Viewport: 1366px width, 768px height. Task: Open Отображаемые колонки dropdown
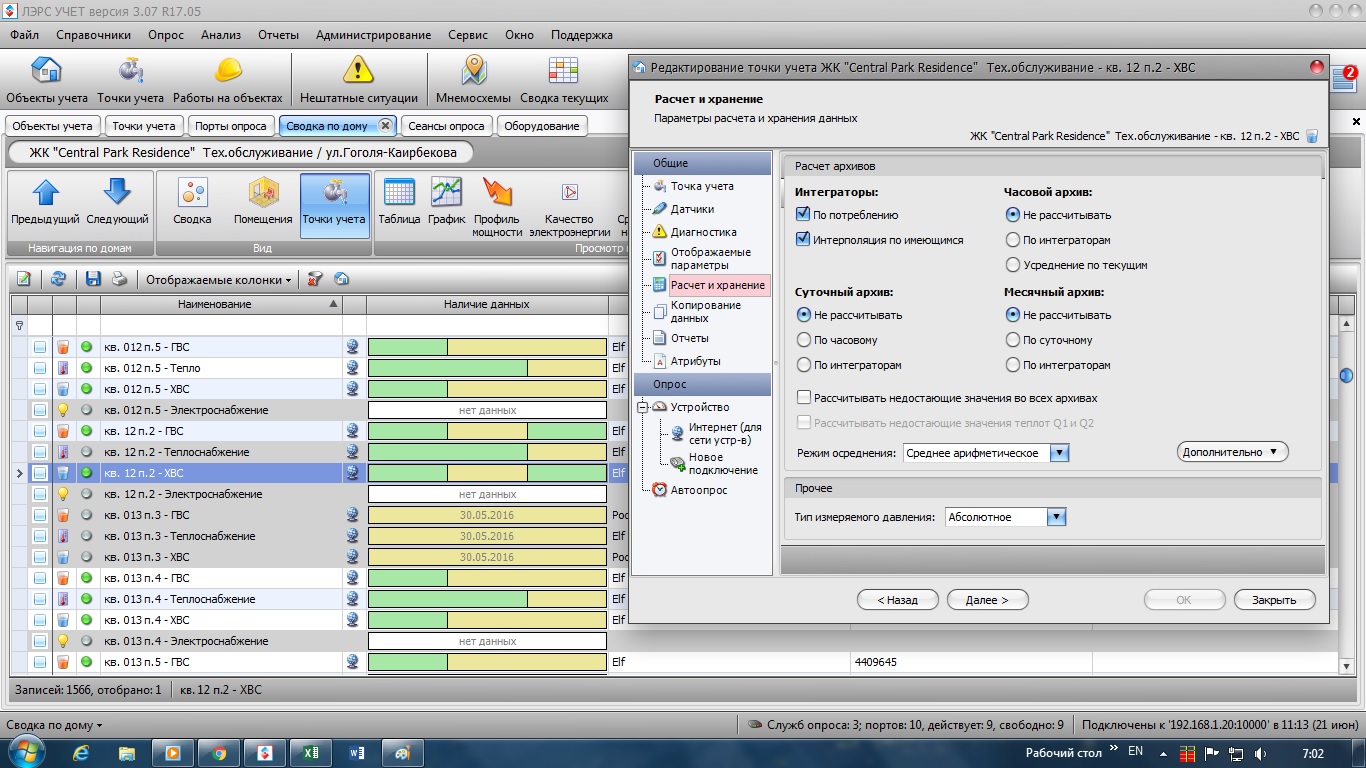[x=218, y=280]
